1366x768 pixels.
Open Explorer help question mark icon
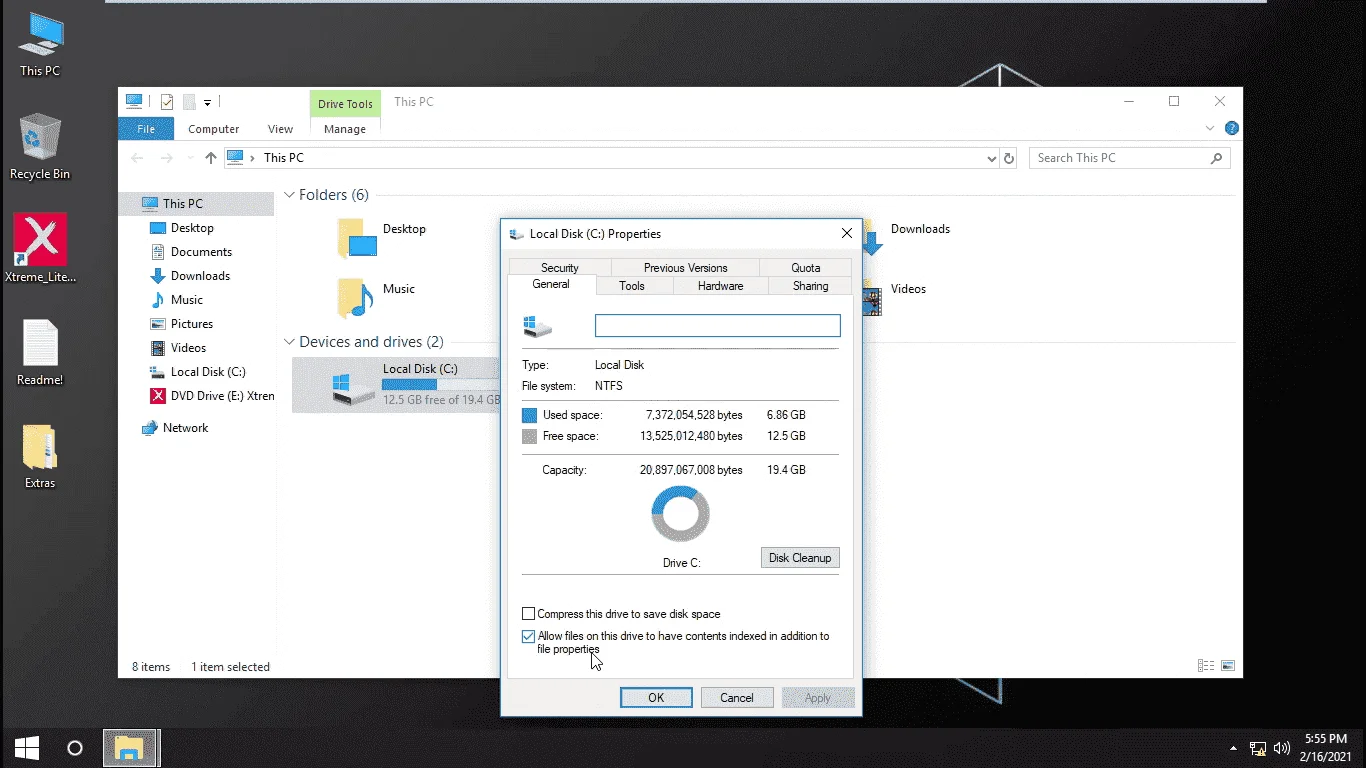tap(1232, 128)
